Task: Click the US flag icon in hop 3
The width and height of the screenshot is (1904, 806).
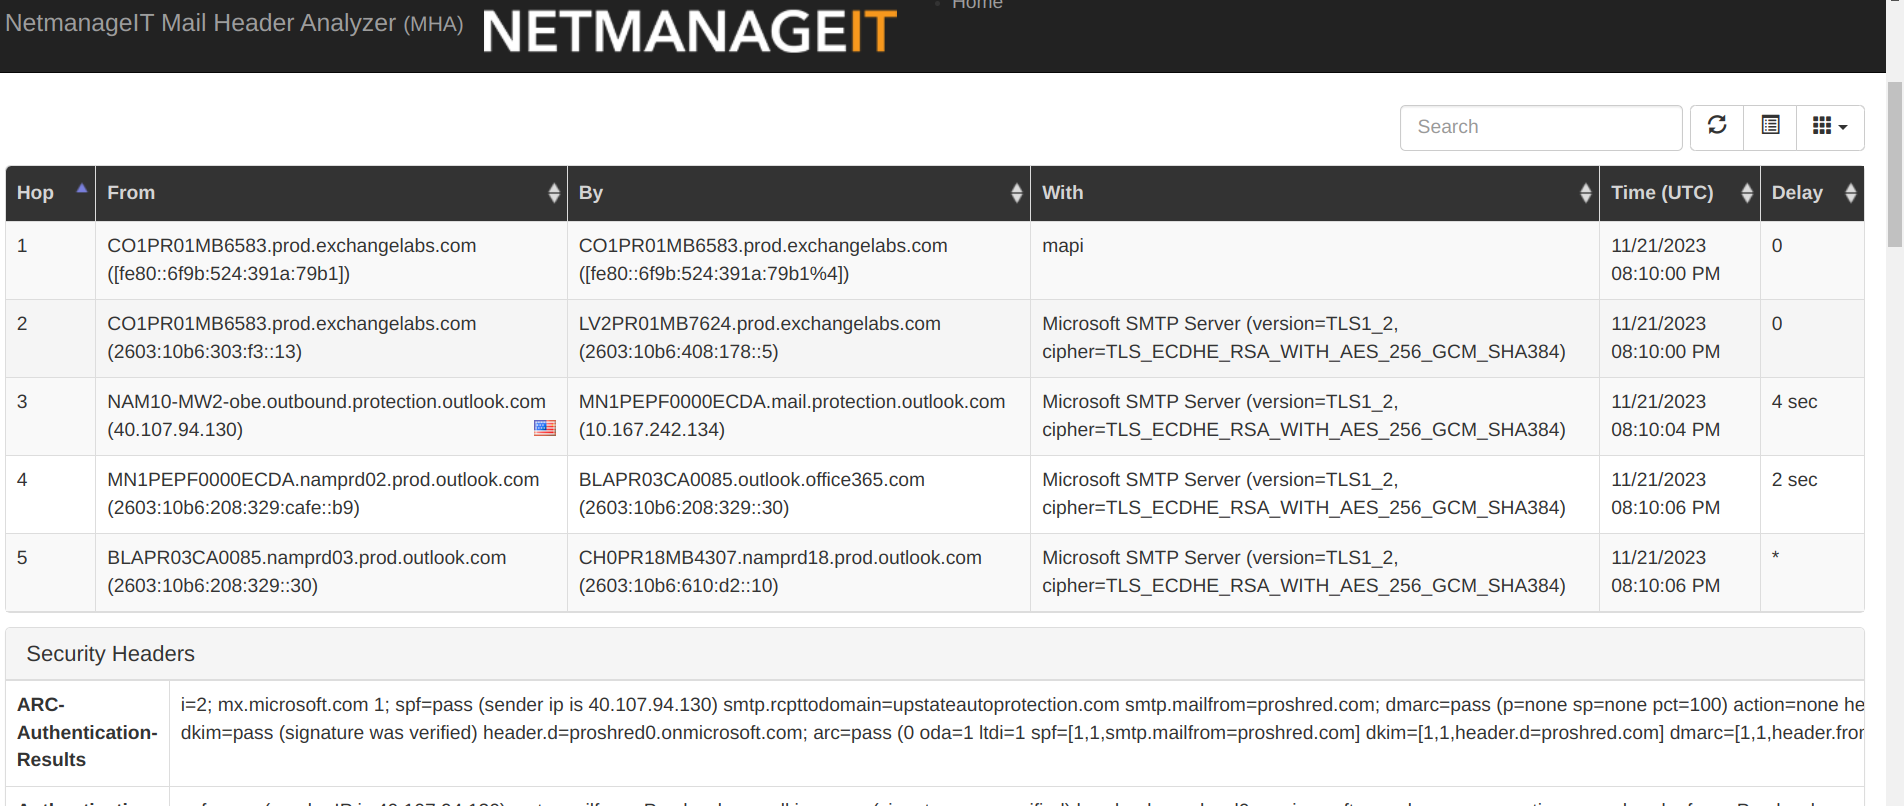Action: (545, 428)
